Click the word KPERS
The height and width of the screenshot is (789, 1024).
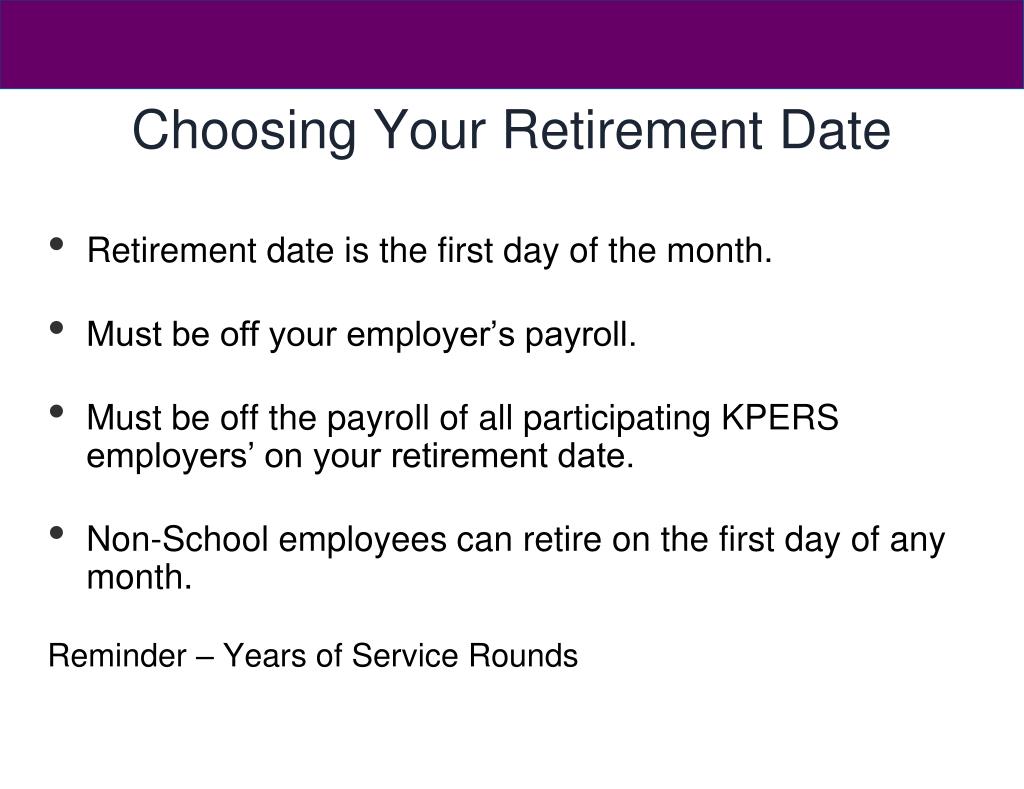pos(780,417)
